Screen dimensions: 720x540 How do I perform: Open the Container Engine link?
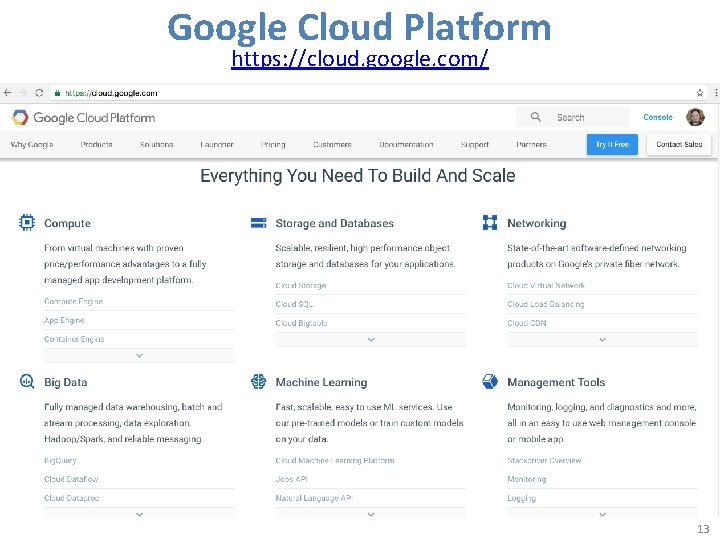point(74,339)
